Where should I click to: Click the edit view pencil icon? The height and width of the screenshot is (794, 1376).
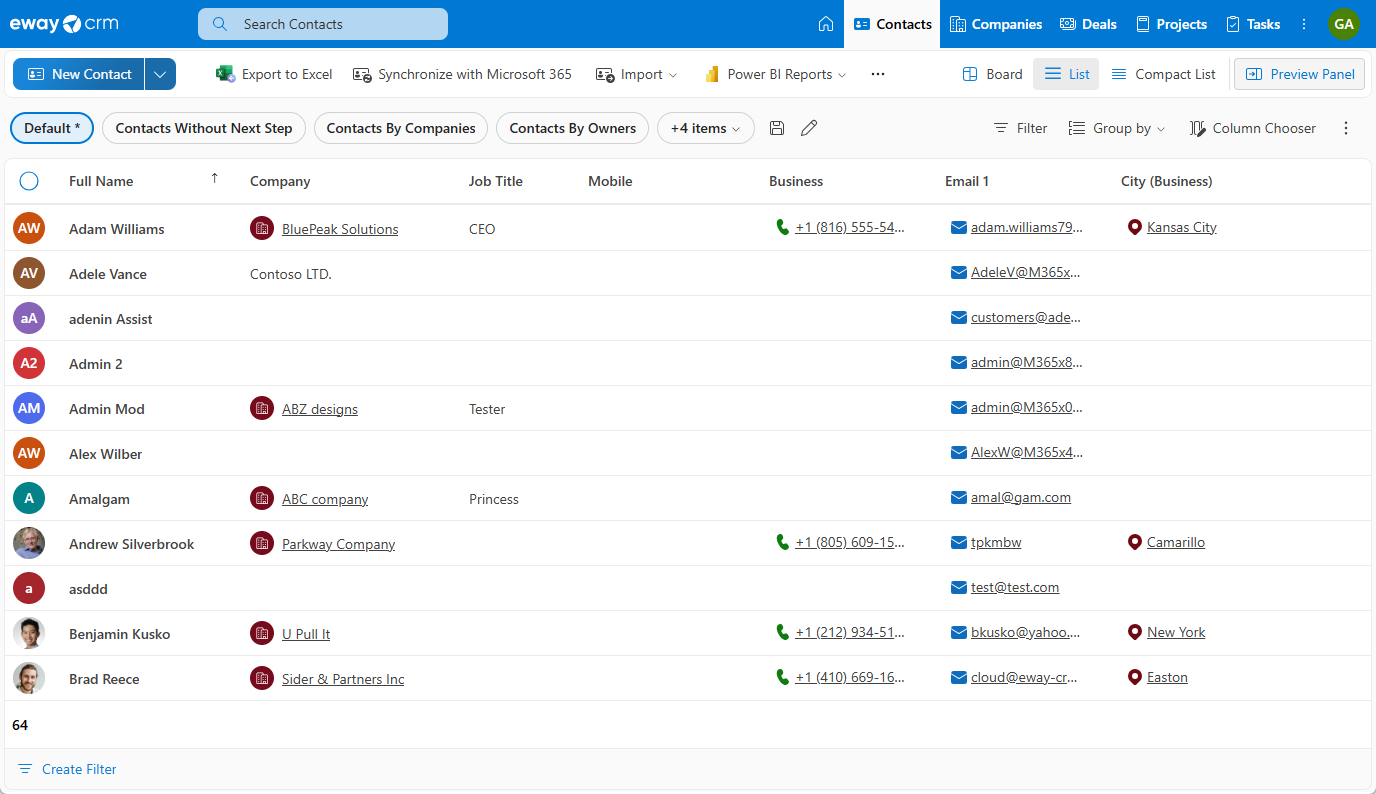click(x=809, y=128)
